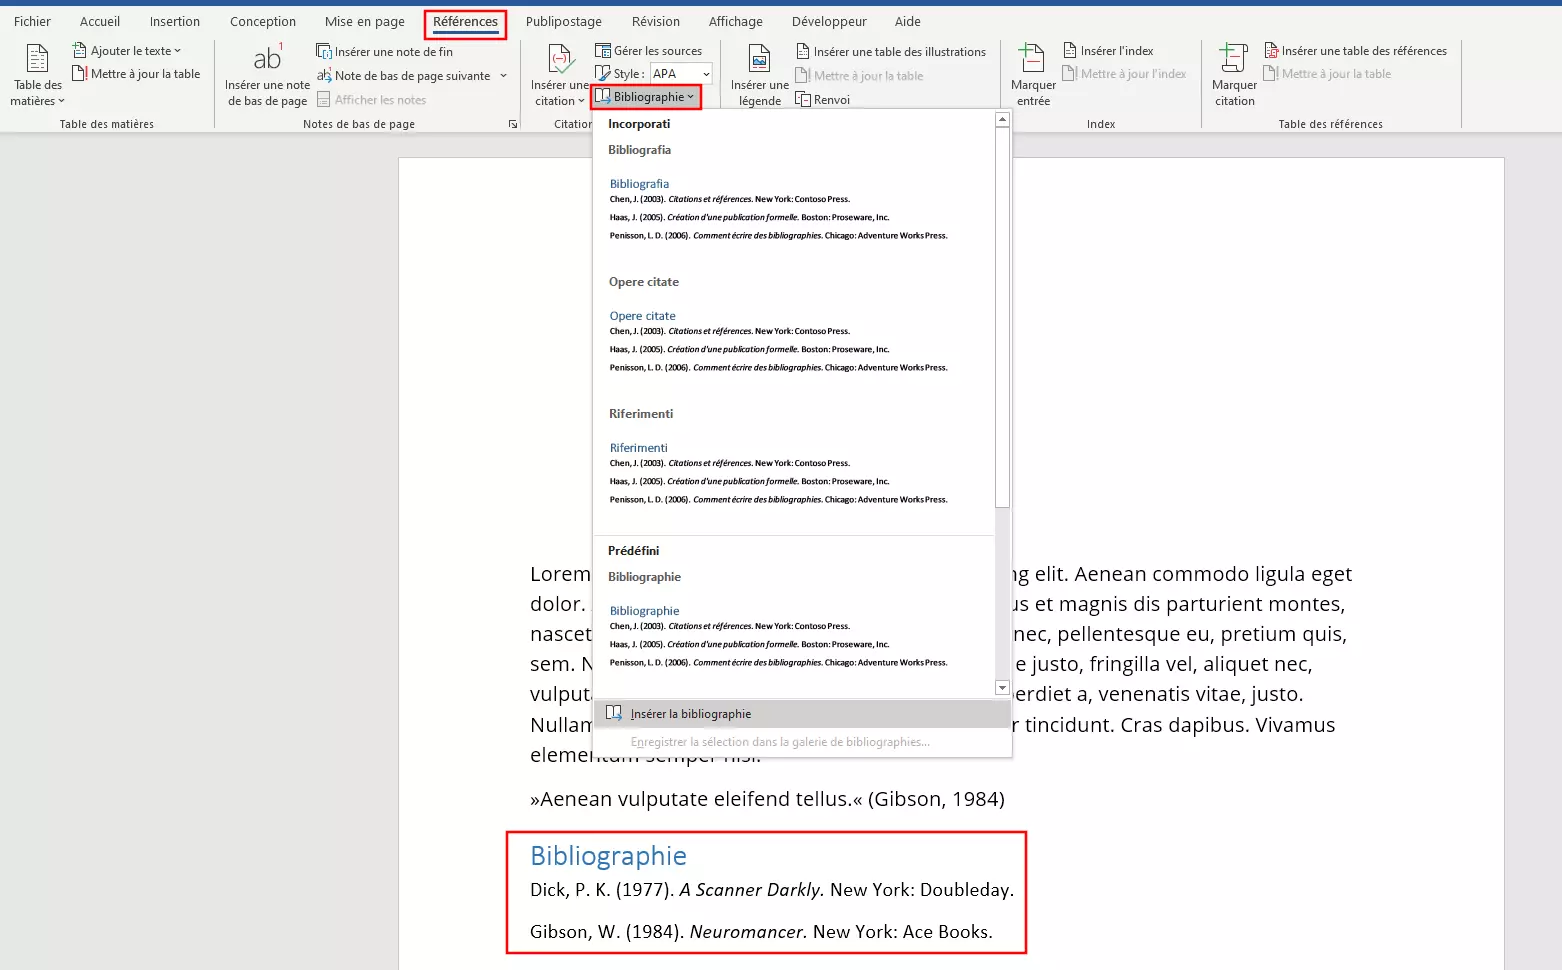Viewport: 1562px width, 970px height.
Task: Select the Références tab
Action: (465, 22)
